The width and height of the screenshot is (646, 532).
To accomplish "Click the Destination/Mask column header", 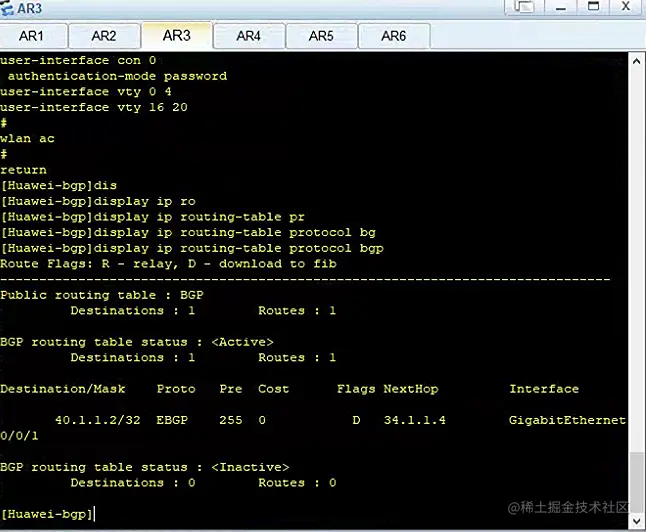I will click(x=63, y=389).
